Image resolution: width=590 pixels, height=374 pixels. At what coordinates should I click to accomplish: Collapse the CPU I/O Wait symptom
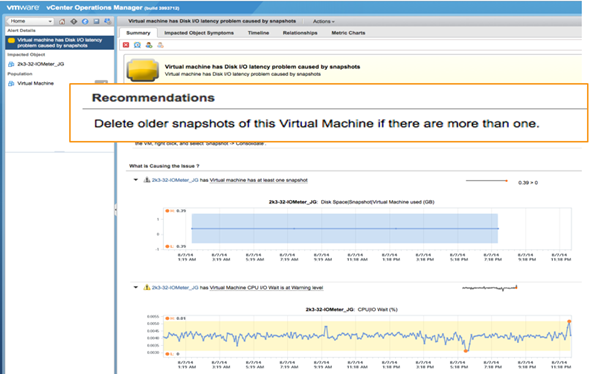tap(135, 287)
